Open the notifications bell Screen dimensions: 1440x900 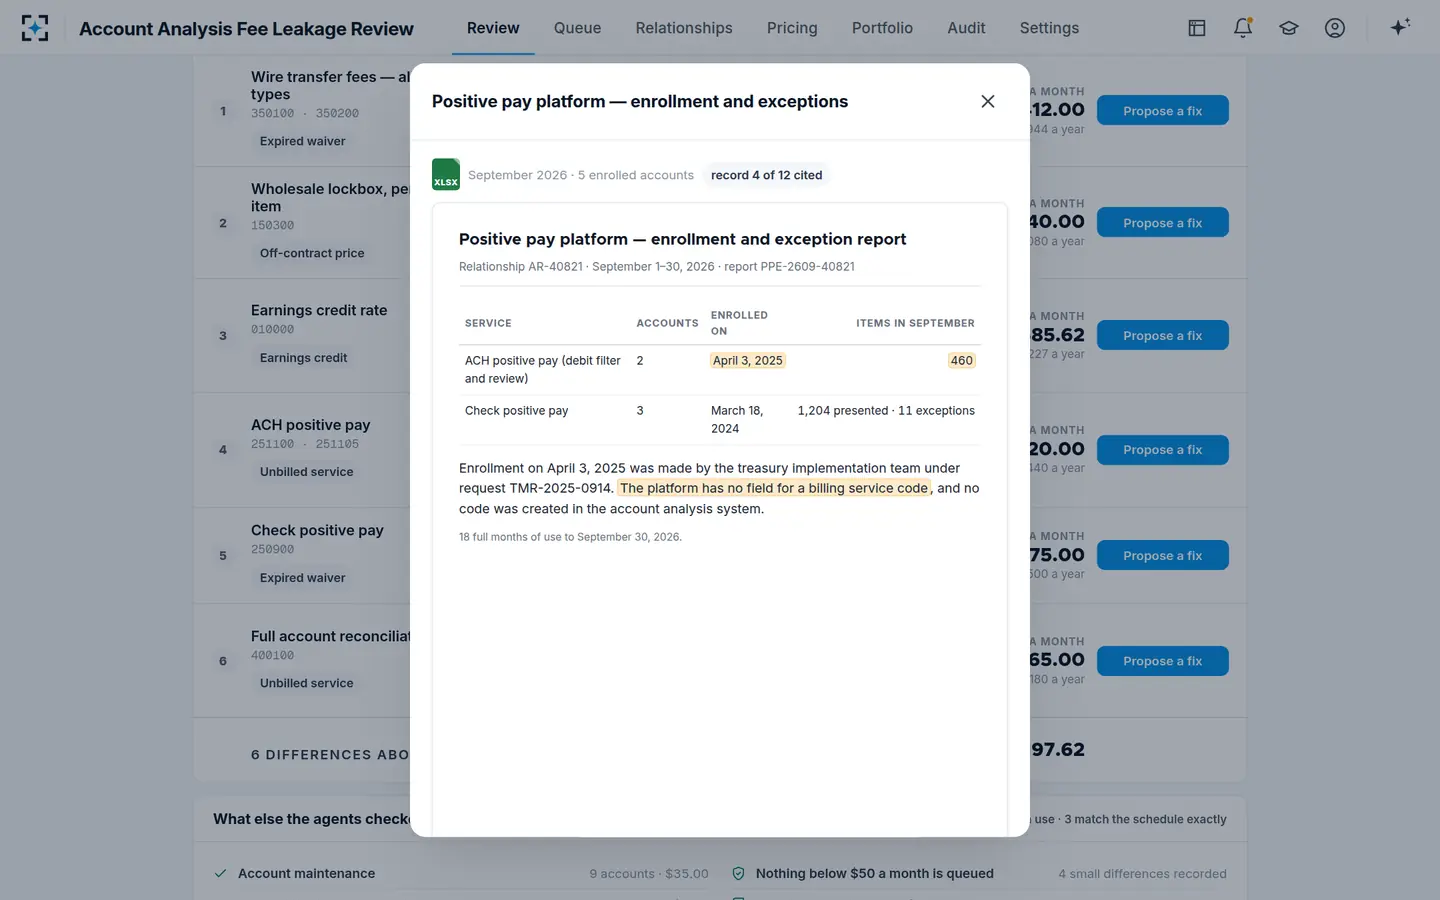[x=1243, y=28]
